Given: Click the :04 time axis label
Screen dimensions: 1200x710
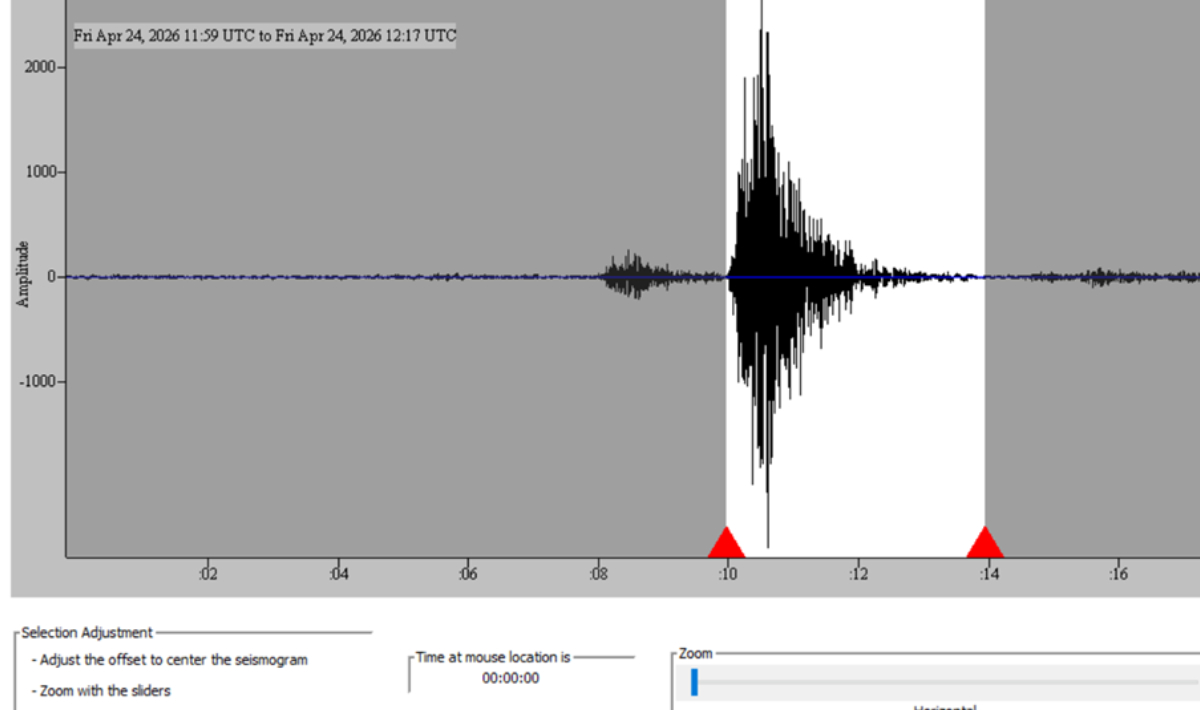Looking at the screenshot, I should pos(338,574).
